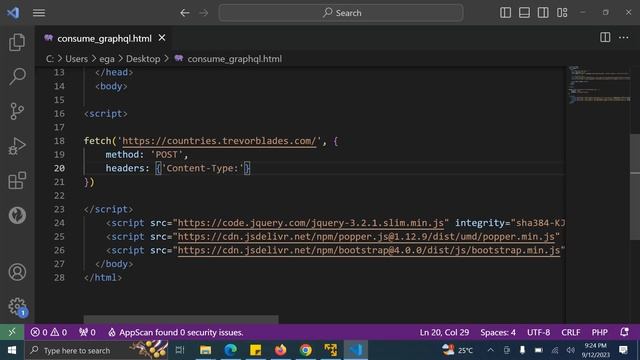The image size is (640, 360).
Task: Go back with the left arrow
Action: (x=184, y=13)
